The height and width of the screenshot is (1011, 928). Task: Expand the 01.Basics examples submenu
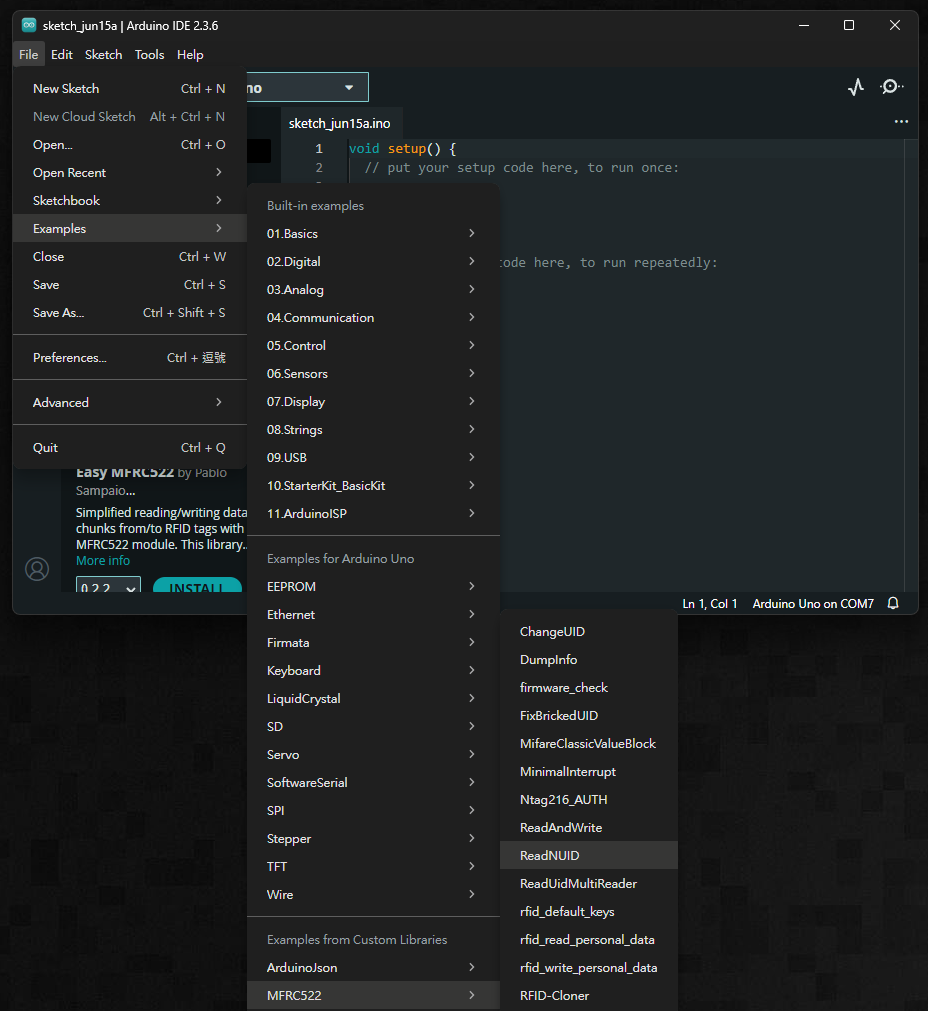click(372, 234)
